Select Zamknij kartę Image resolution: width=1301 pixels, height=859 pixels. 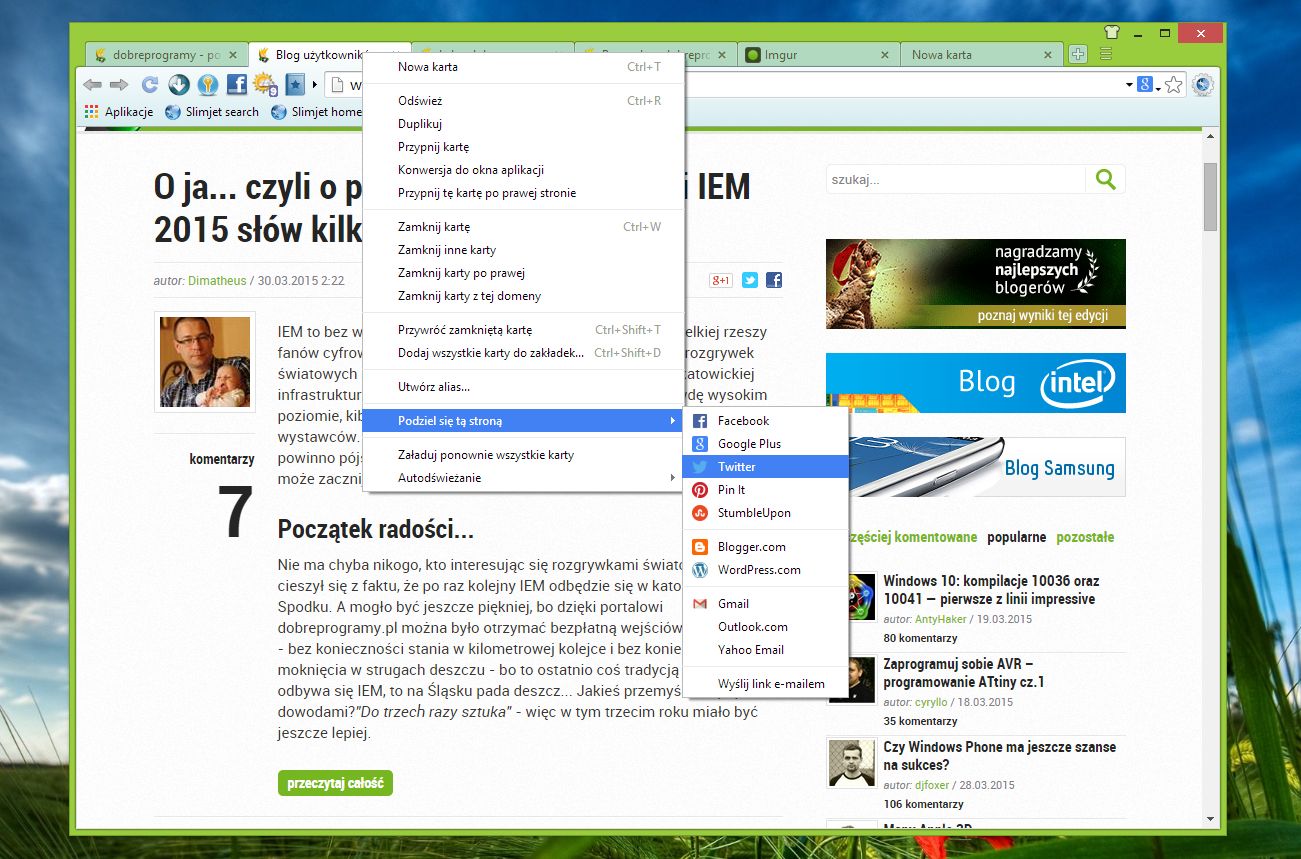tap(523, 227)
